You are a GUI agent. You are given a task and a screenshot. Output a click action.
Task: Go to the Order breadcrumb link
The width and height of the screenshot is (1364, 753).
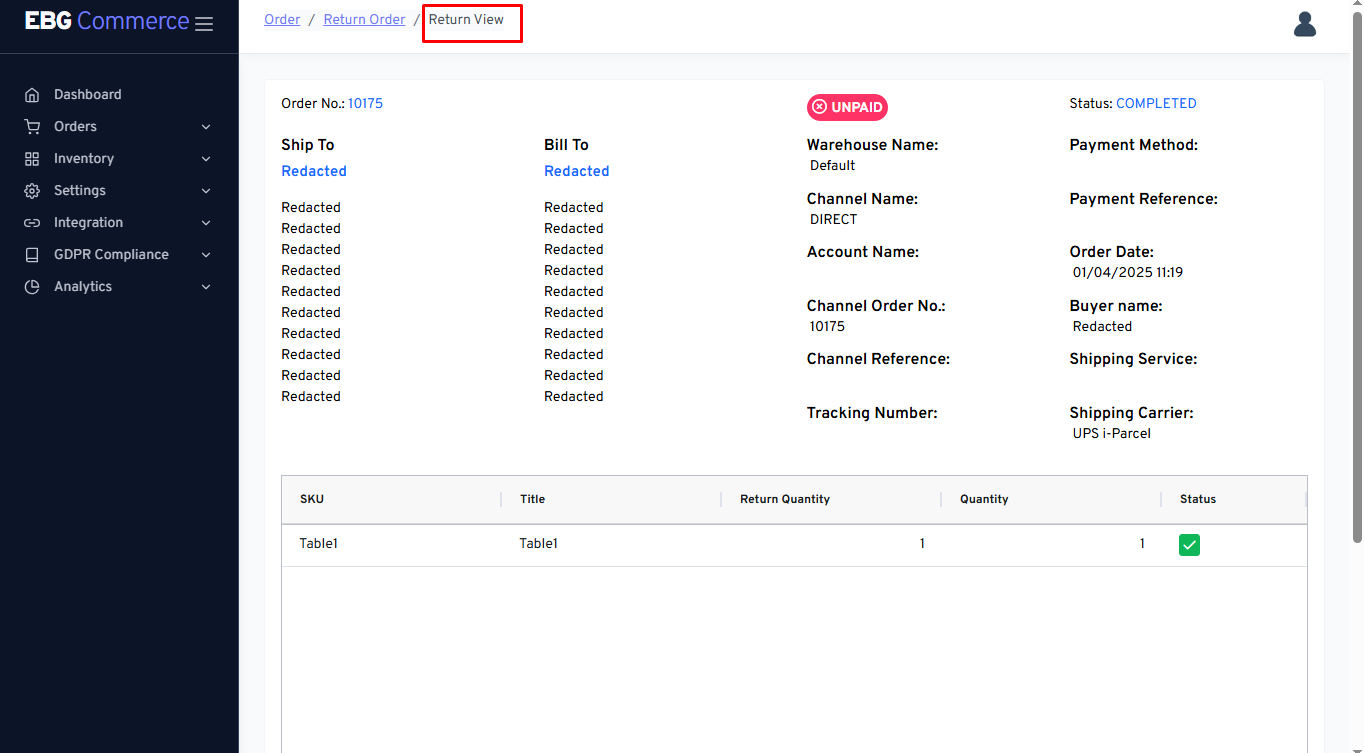[282, 20]
